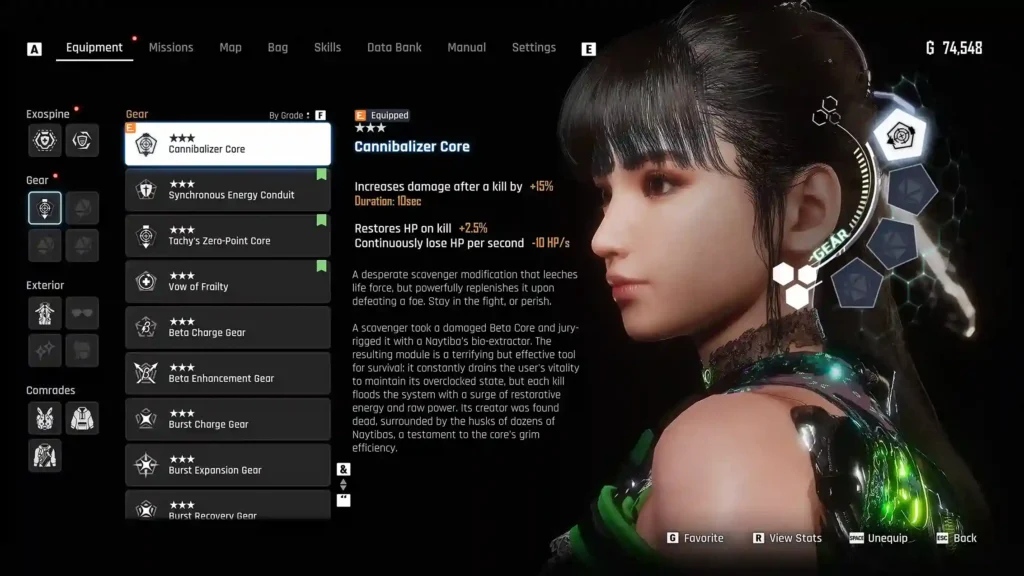Click the Burst Expansion Gear star icon
1024x576 pixels.
tap(146, 465)
